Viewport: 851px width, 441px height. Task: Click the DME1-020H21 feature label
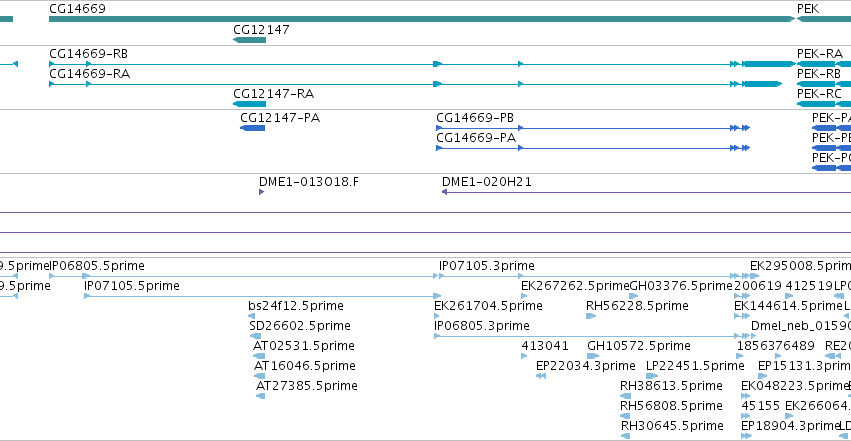[x=487, y=182]
